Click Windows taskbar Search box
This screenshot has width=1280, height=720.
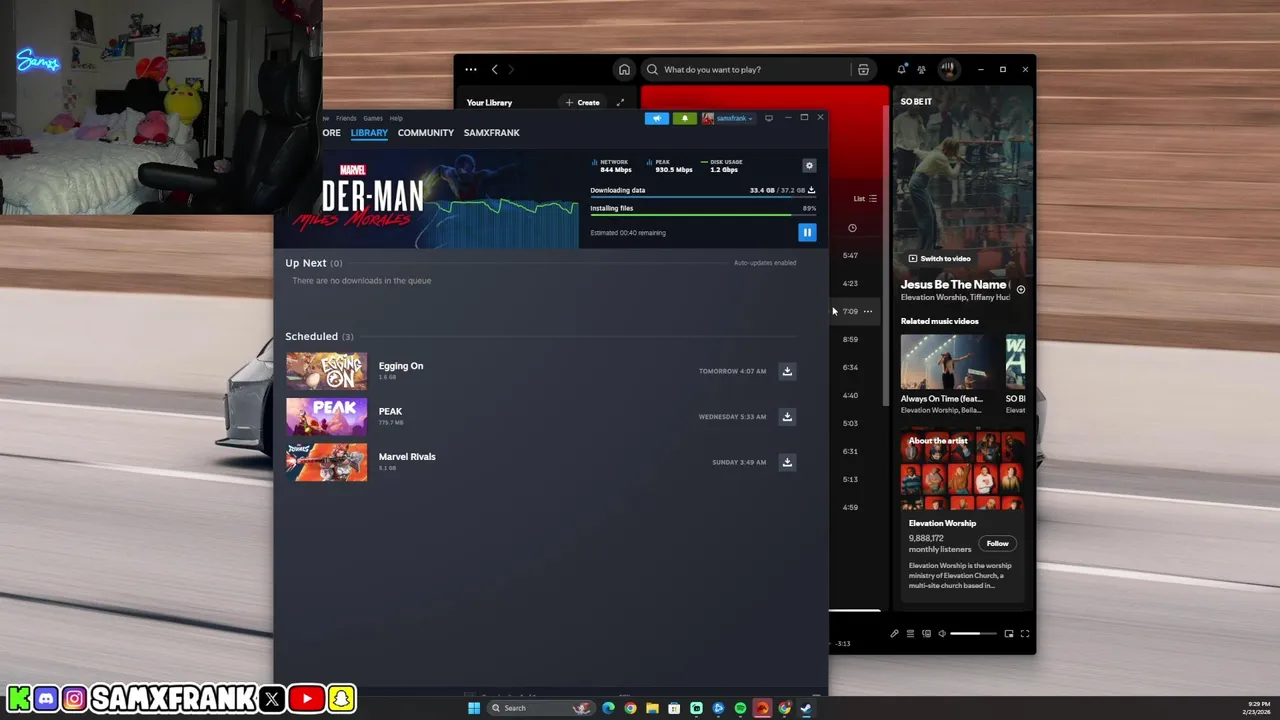click(541, 708)
